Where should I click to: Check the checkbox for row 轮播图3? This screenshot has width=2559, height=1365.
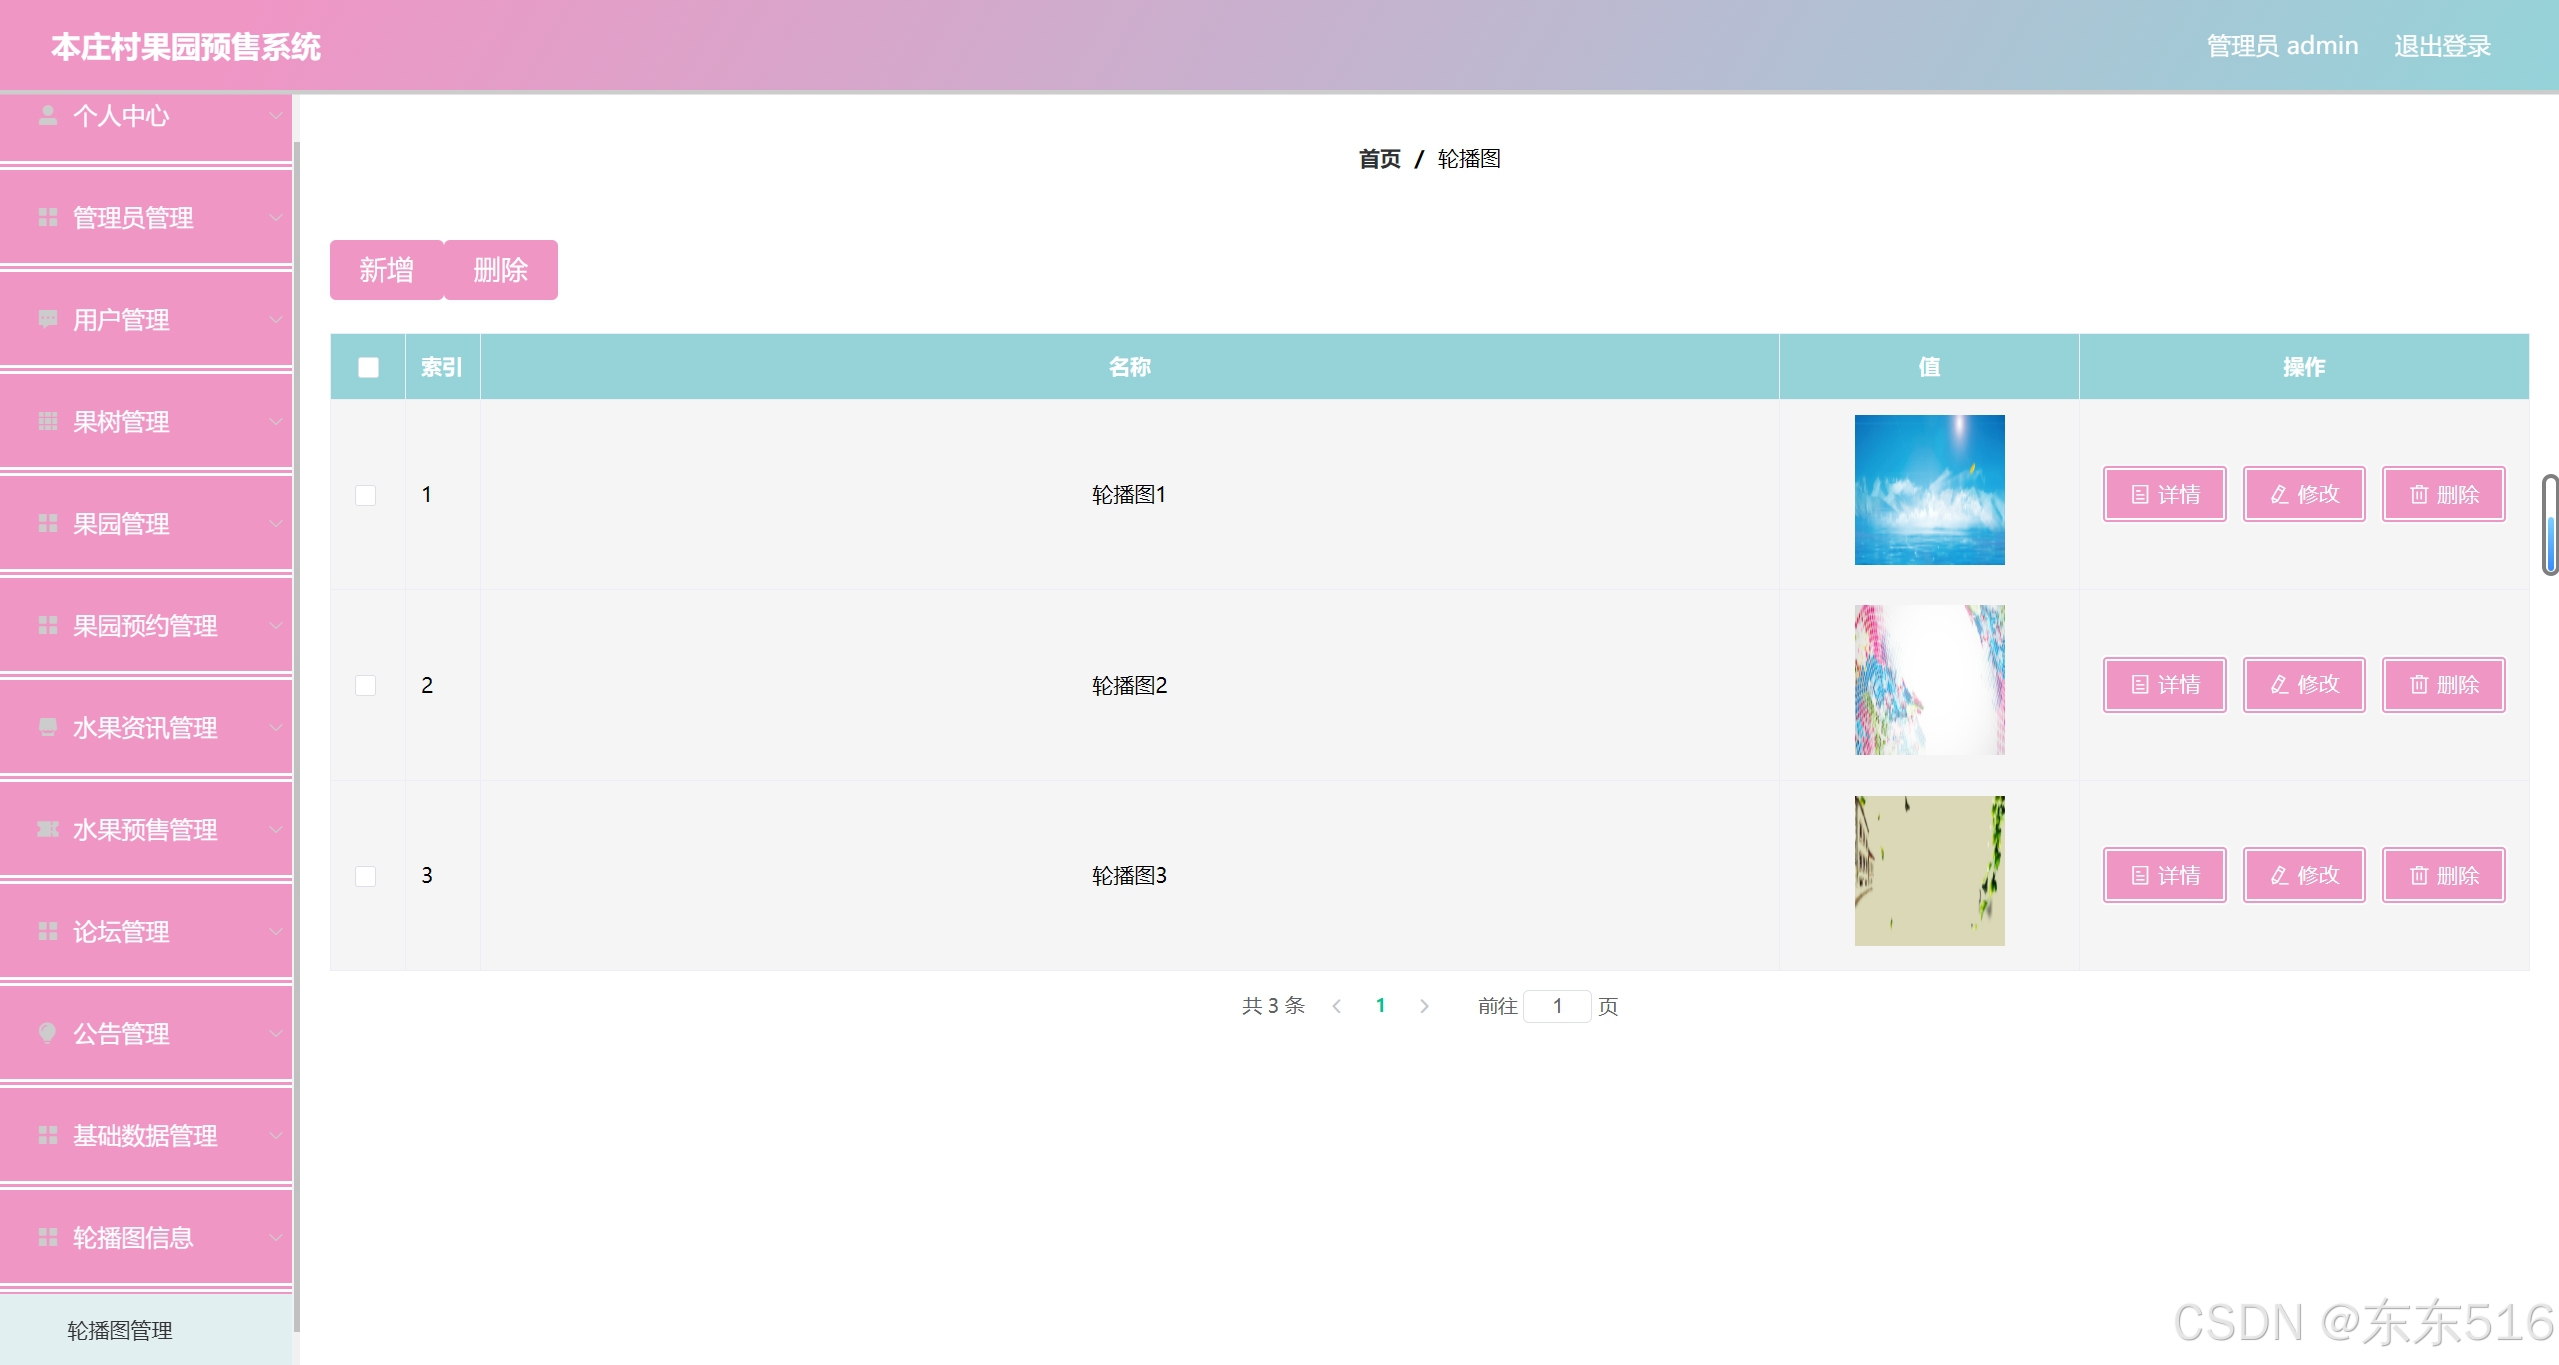366,876
